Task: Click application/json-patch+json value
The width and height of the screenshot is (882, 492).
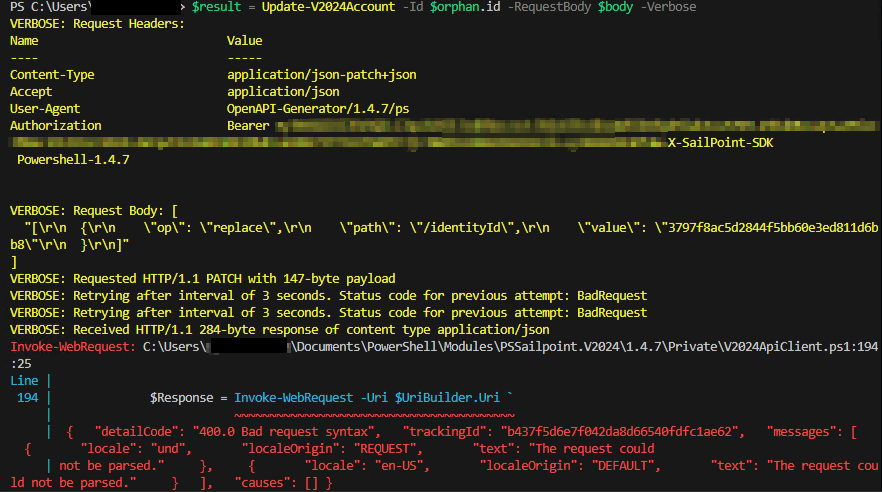Action: 322,75
